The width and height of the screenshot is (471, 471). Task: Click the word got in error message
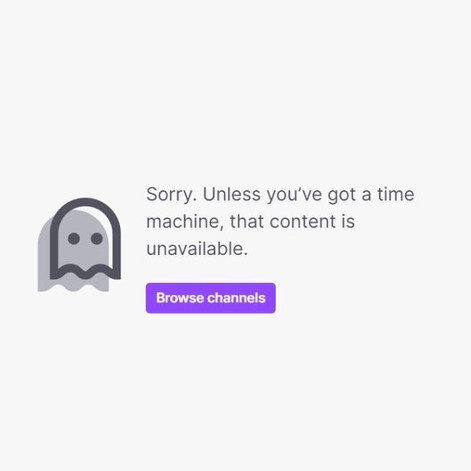[342, 195]
